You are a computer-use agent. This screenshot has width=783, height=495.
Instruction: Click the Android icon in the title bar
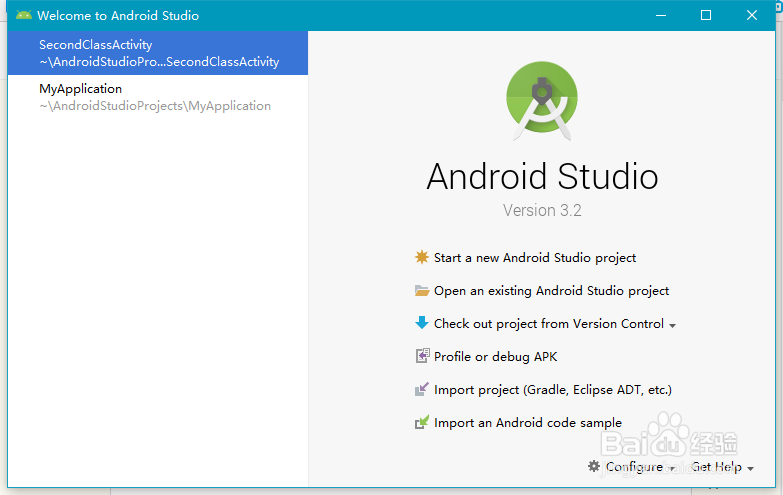[x=23, y=15]
